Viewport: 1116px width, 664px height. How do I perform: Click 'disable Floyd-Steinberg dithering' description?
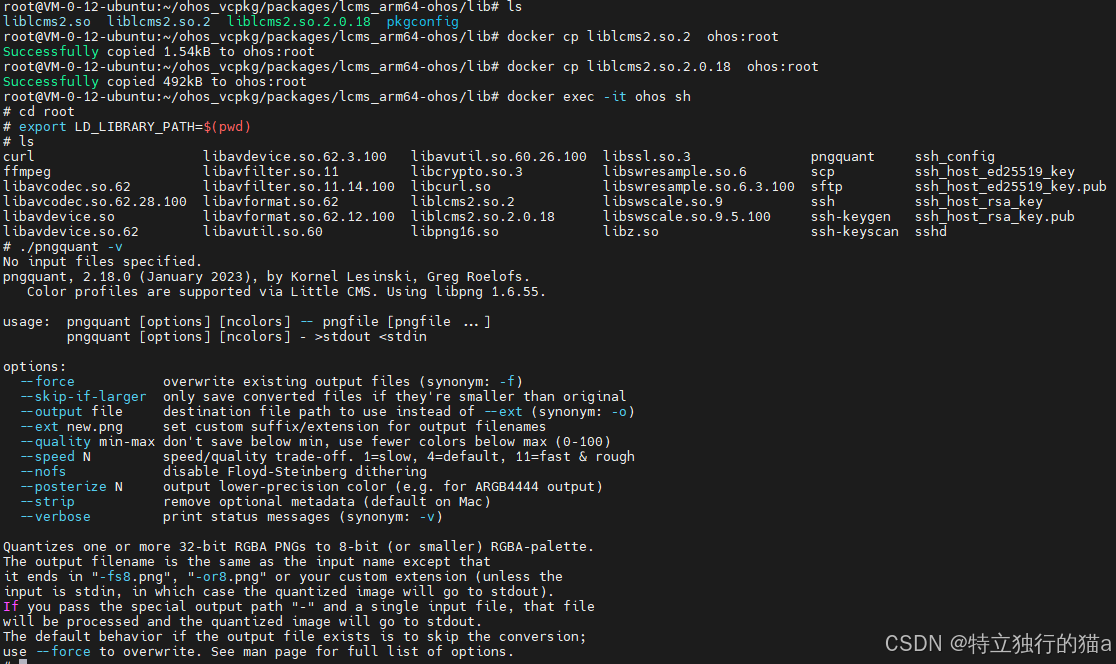point(295,471)
